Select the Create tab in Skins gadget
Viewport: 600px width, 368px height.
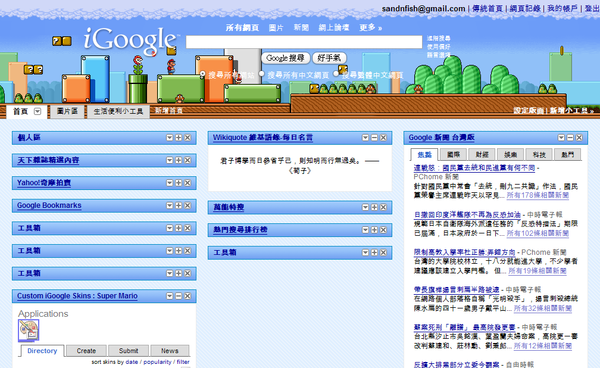tap(86, 351)
